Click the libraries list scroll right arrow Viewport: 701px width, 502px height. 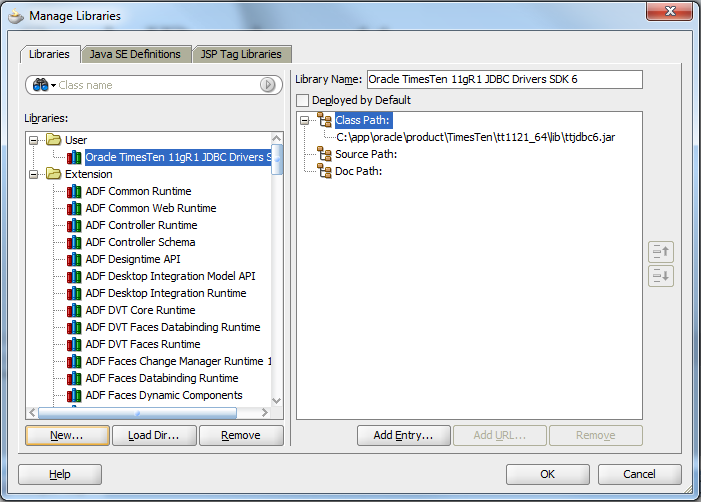click(265, 413)
